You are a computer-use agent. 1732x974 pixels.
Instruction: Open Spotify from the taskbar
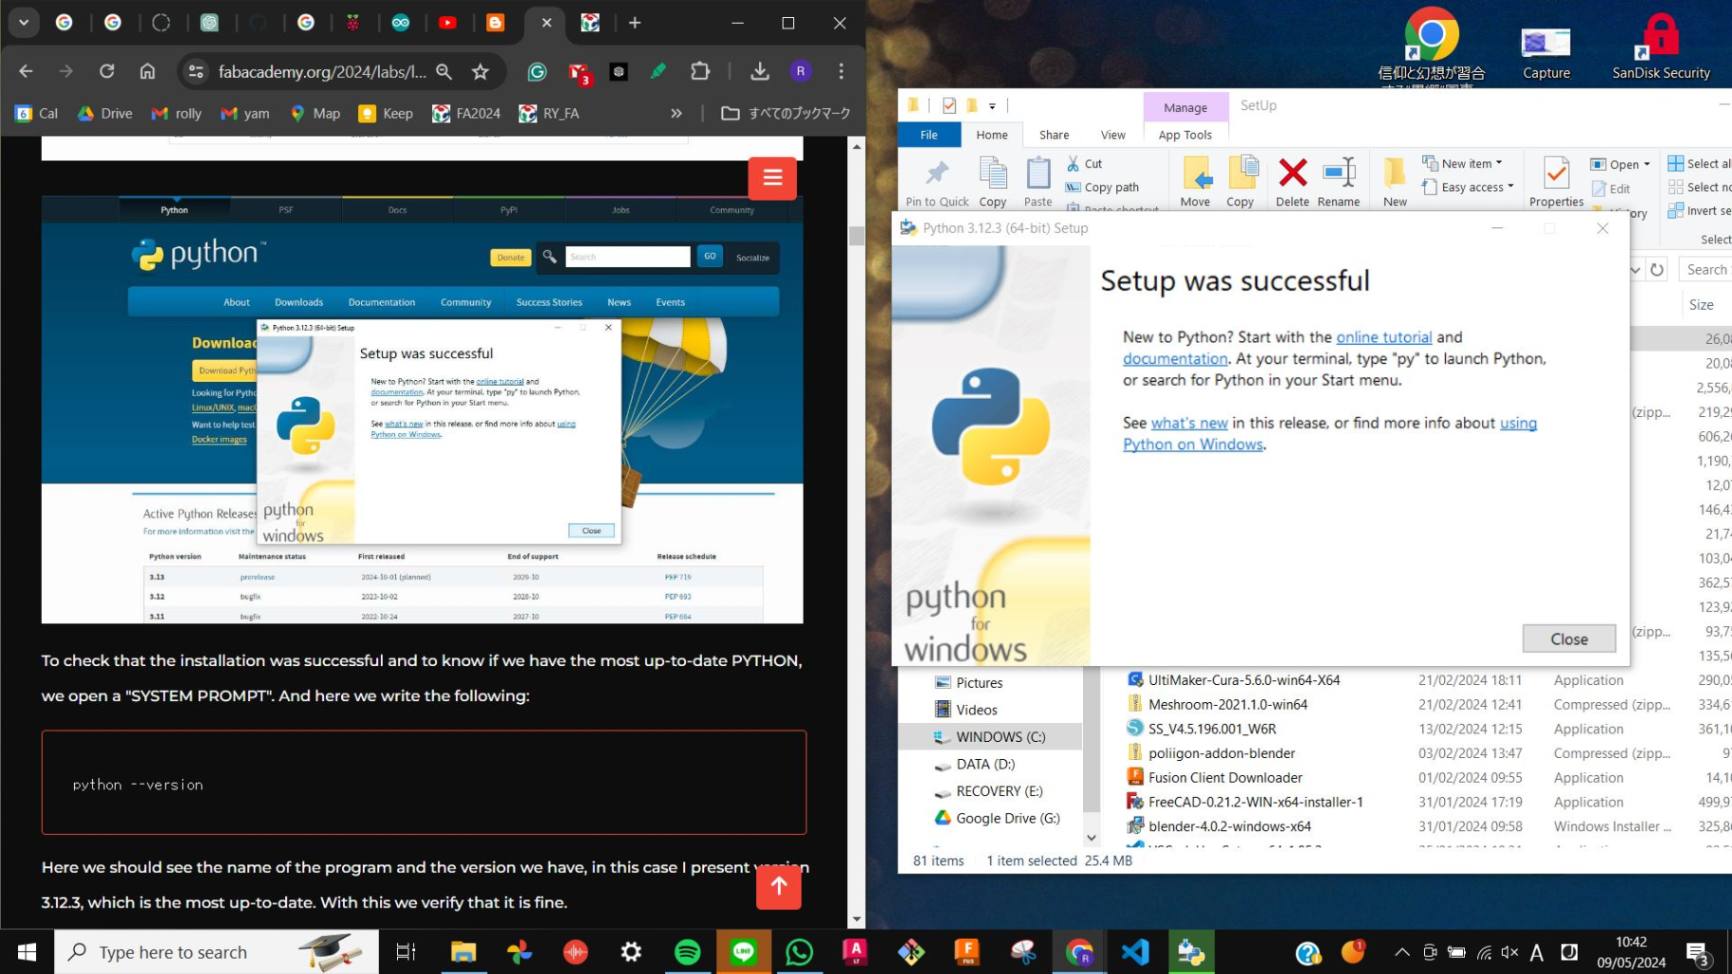point(687,952)
